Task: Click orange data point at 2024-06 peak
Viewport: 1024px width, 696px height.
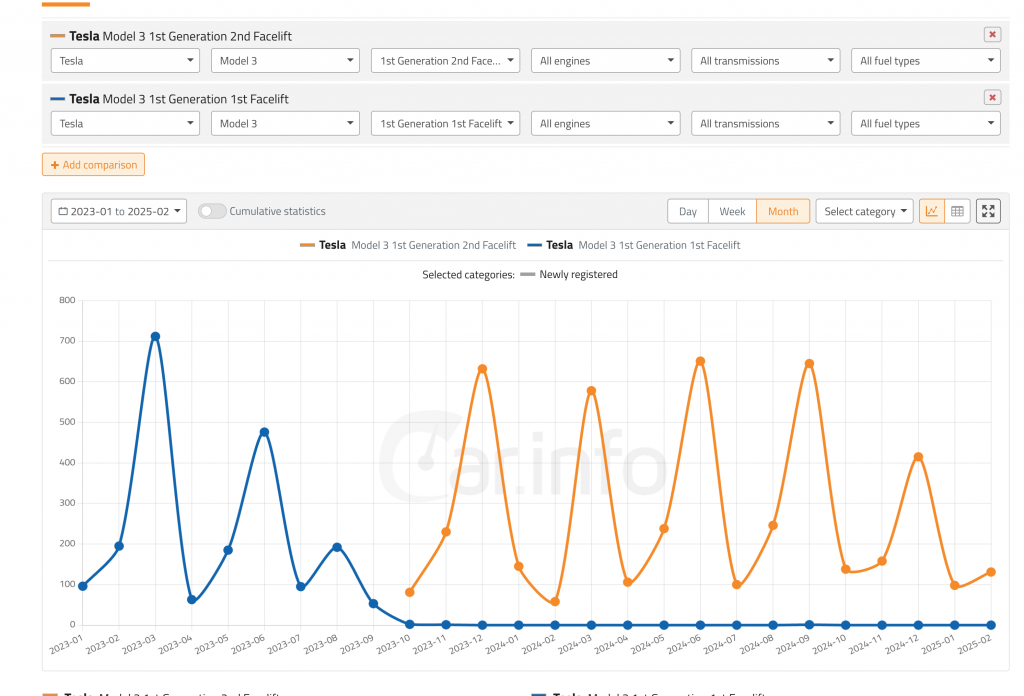Action: tap(700, 361)
